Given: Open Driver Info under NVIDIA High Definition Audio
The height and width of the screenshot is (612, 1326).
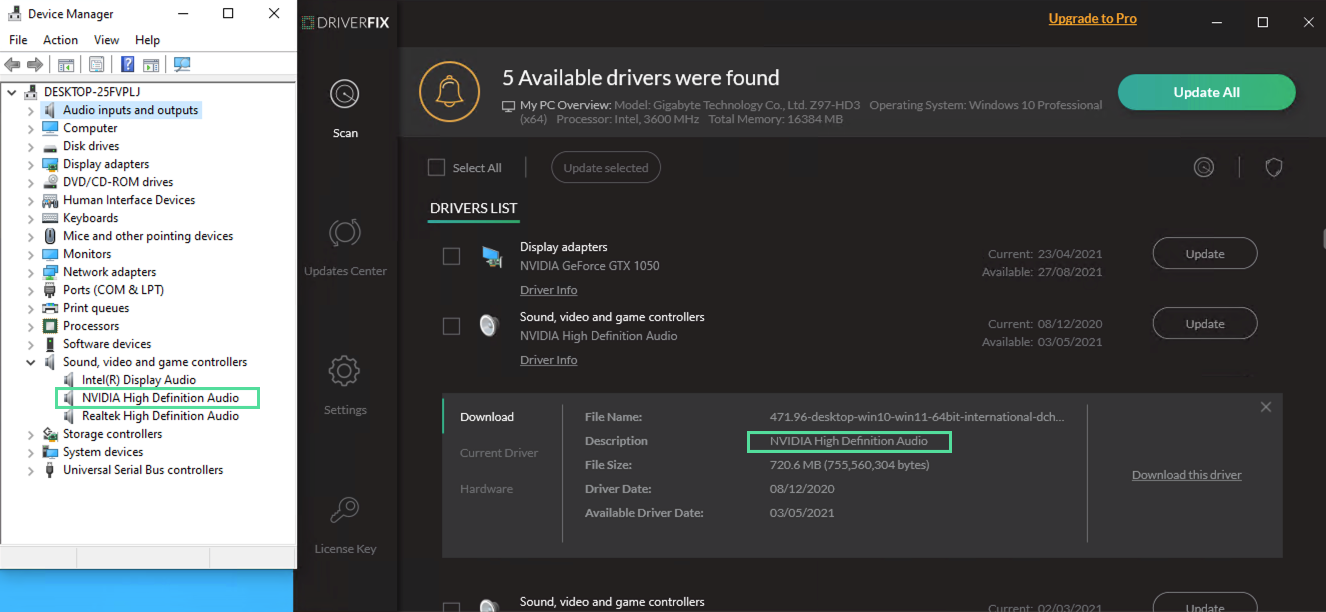Looking at the screenshot, I should click(548, 360).
